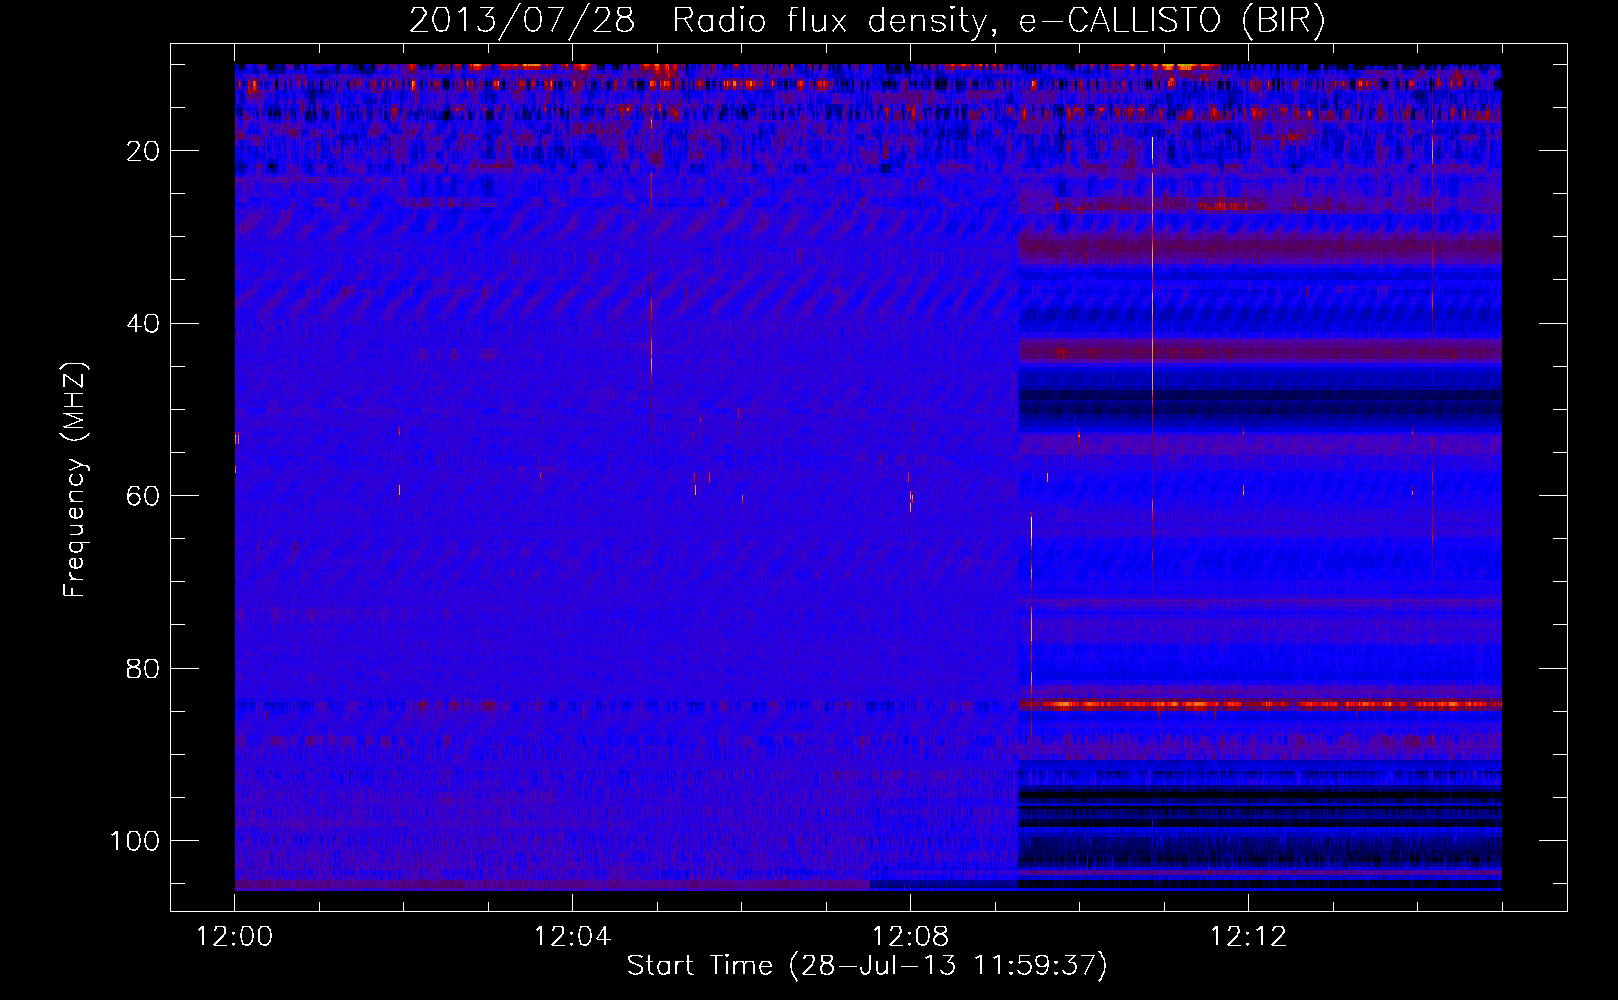Select the '40' frequency tick label
The width and height of the screenshot is (1618, 1000).
tap(144, 324)
